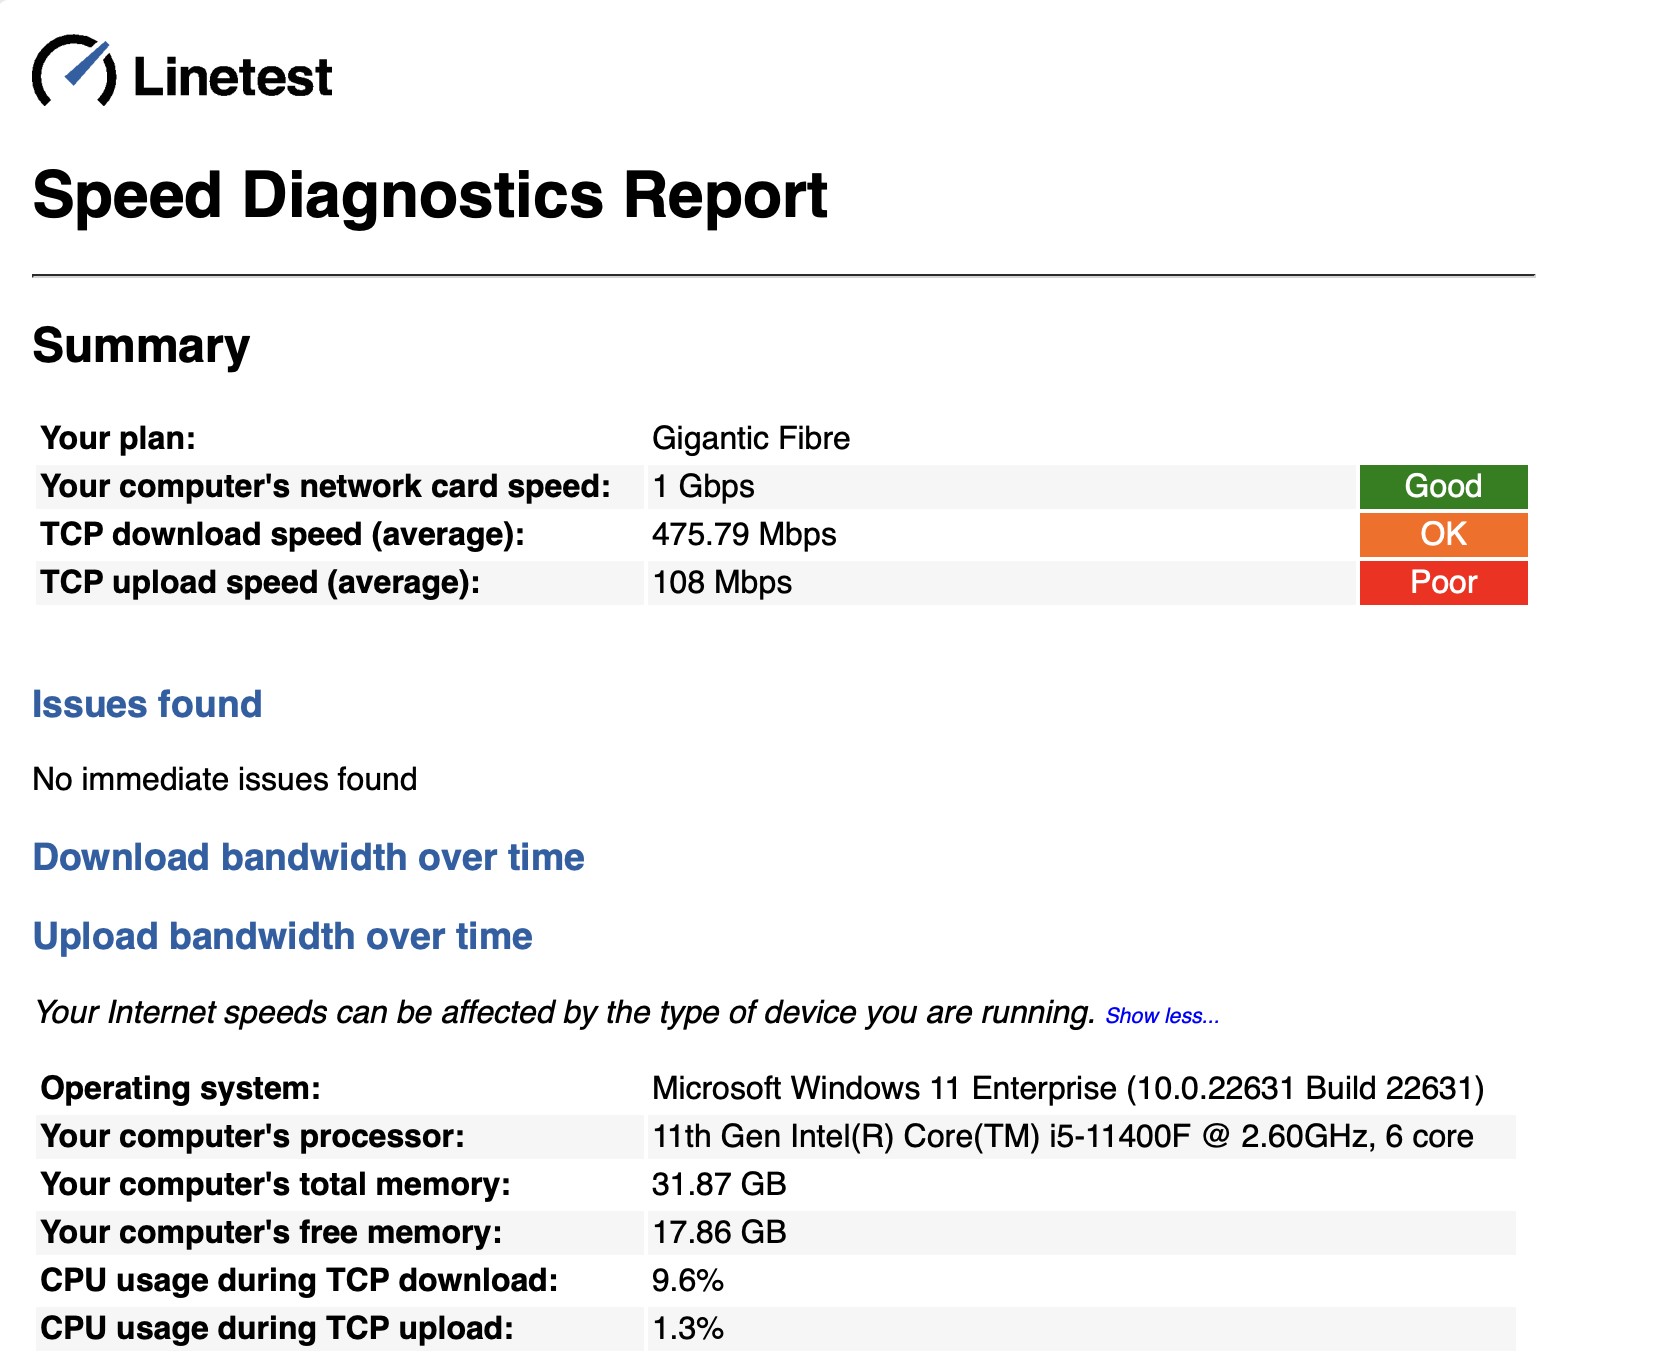Click the Linetest brand name text
This screenshot has height=1366, width=1670.
pyautogui.click(x=232, y=77)
